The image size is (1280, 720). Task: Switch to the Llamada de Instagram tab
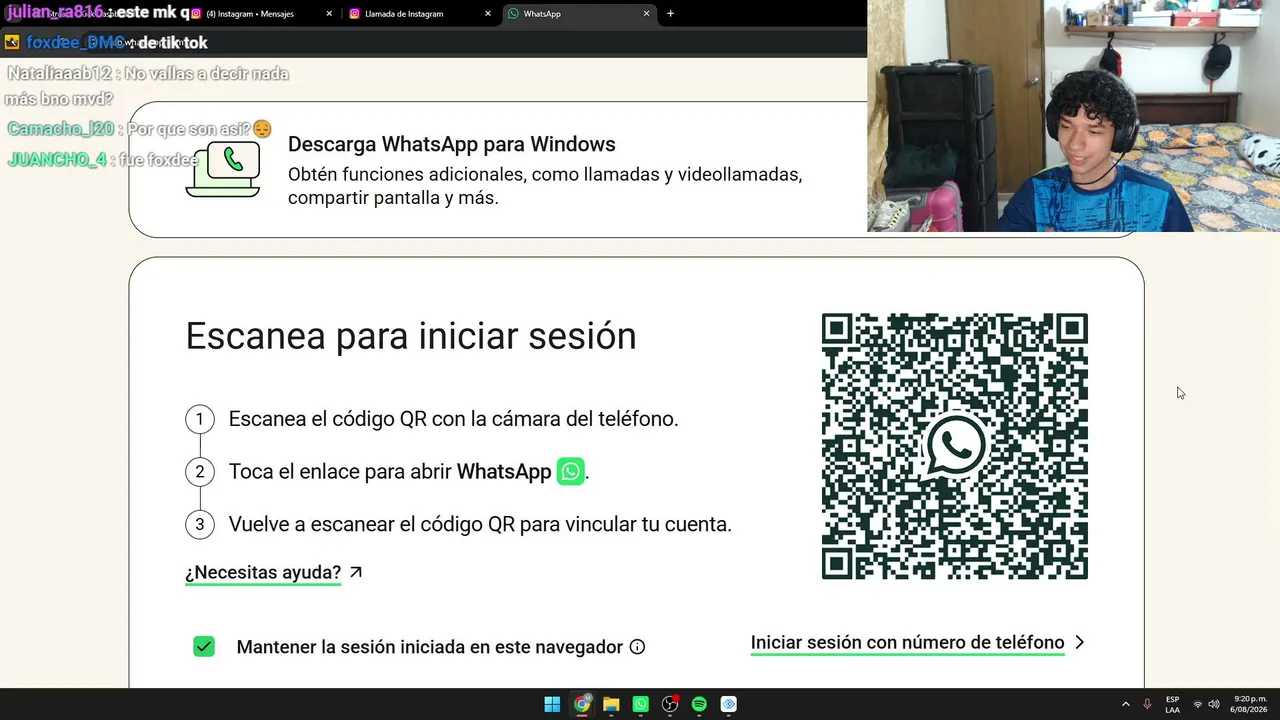coord(419,14)
